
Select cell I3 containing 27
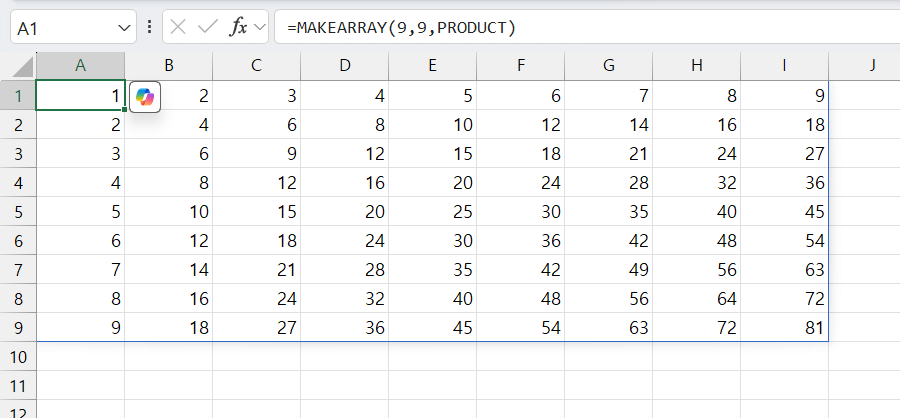pos(785,153)
